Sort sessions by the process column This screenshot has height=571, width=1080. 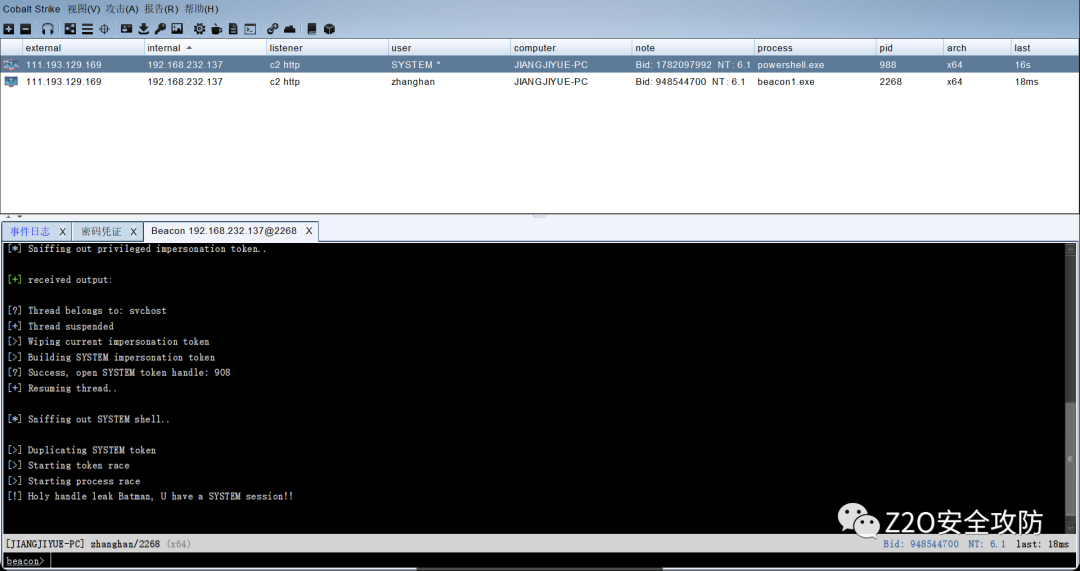(x=814, y=48)
